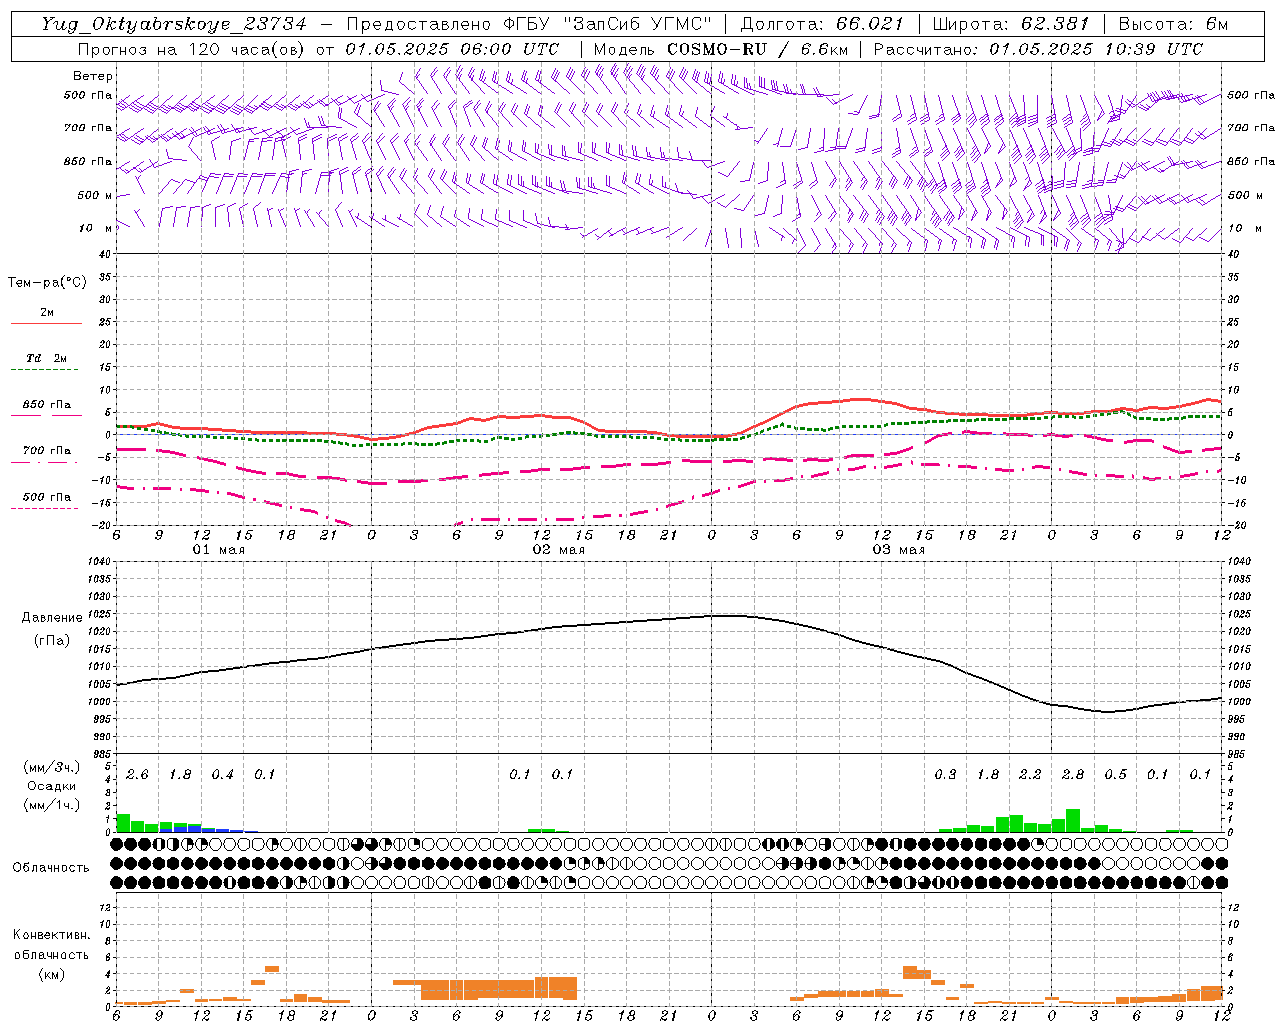This screenshot has height=1024, width=1280.
Task: Select the text Предоставлено ФГБУ "ЗапСиб УГМС"
Action: [x=529, y=24]
